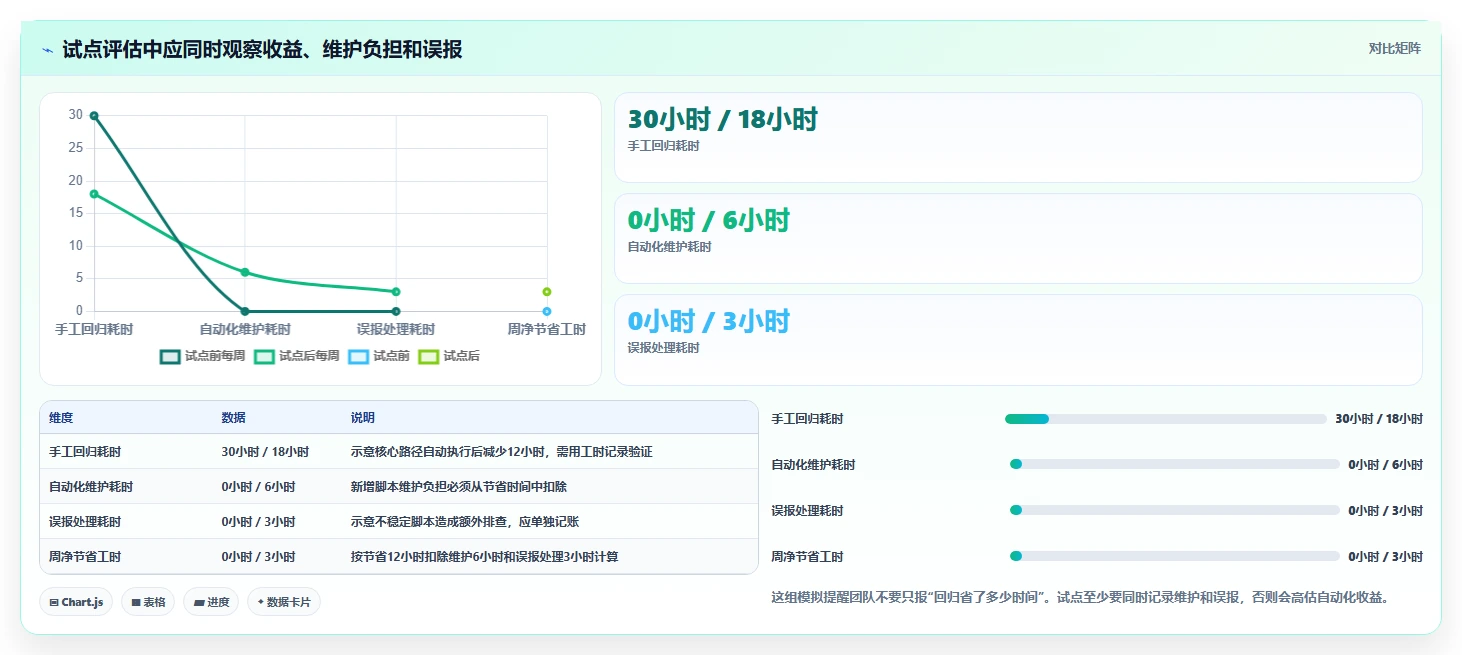Click the light green data point at 18
The height and width of the screenshot is (655, 1462).
point(94,194)
